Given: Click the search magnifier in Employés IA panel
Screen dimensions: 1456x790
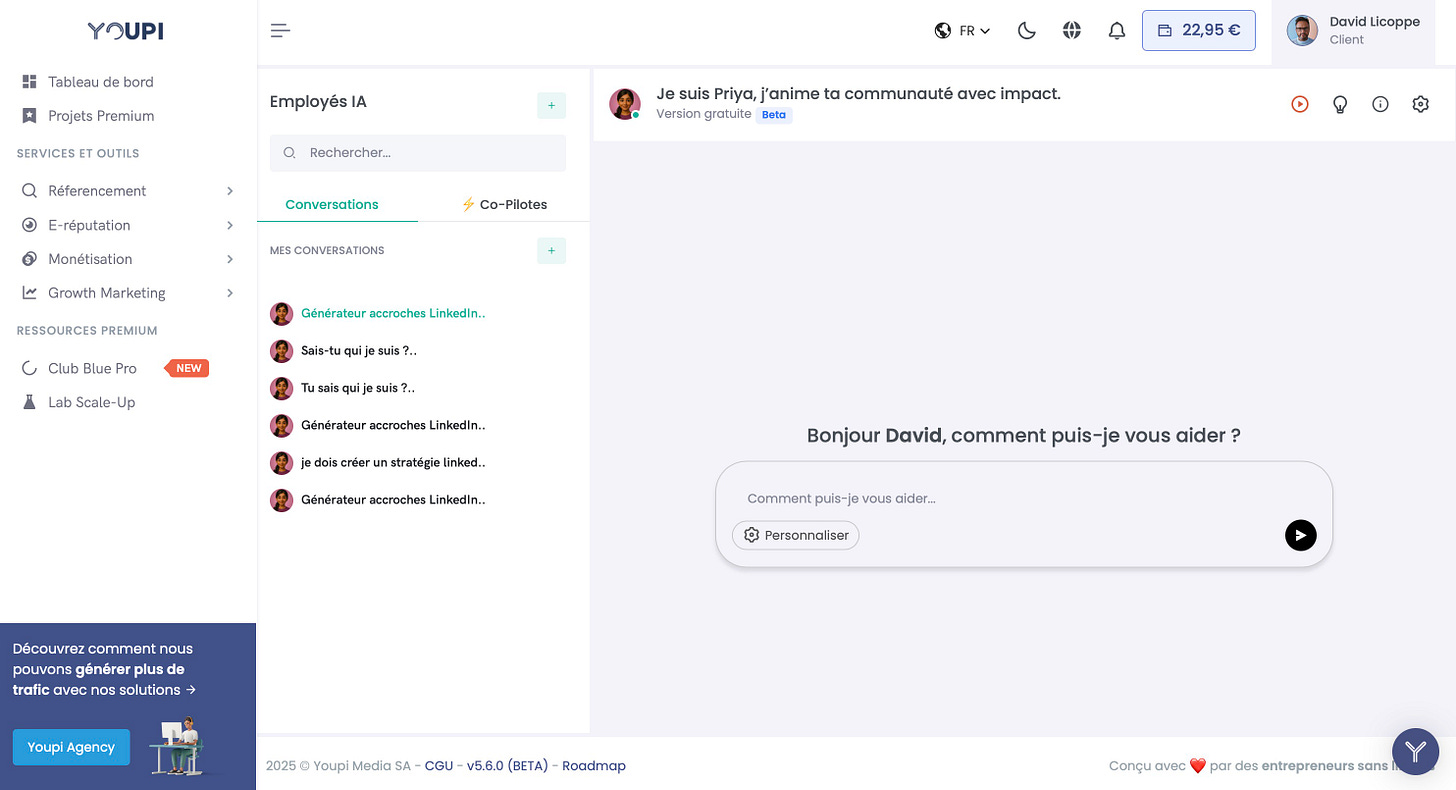Looking at the screenshot, I should 289,153.
